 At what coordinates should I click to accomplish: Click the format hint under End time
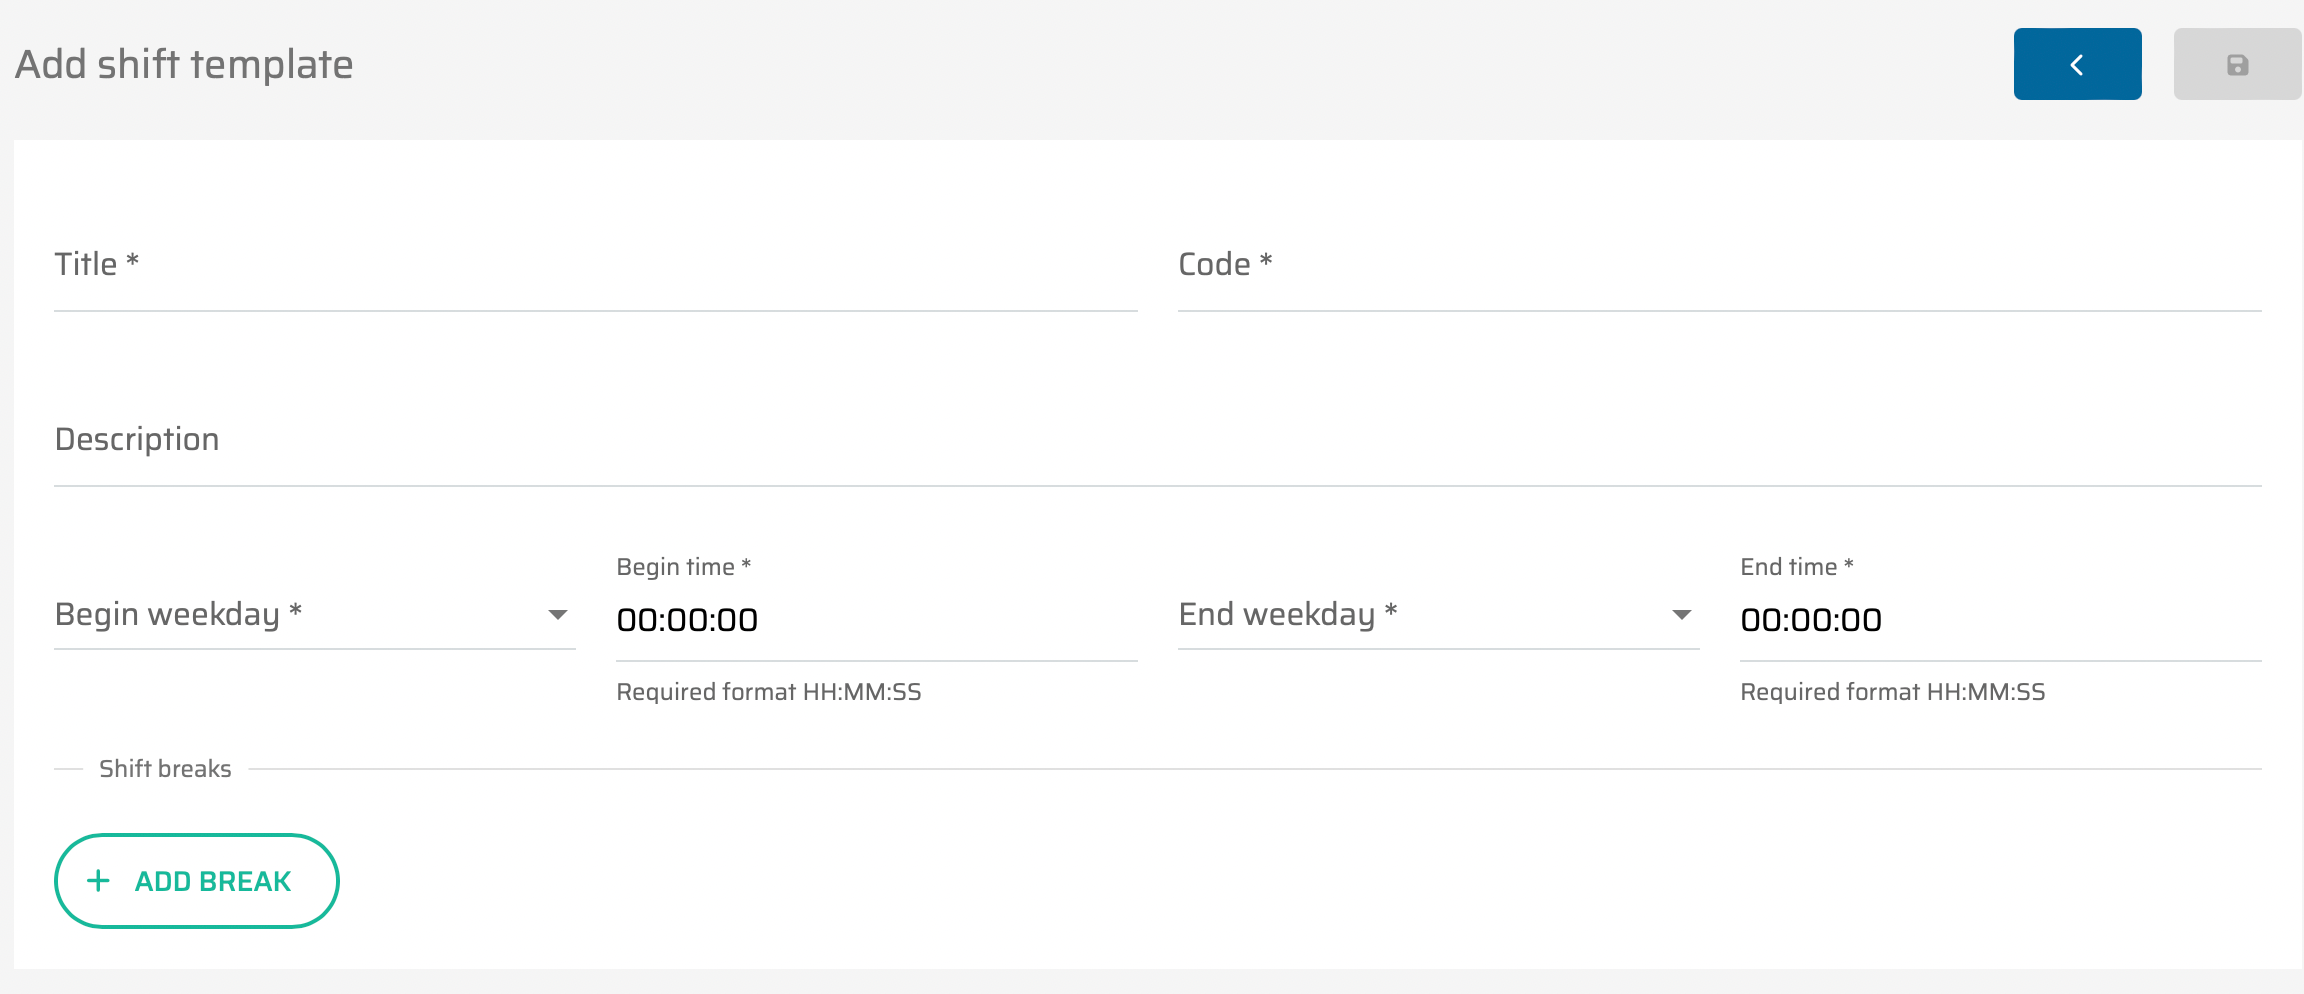[1892, 692]
